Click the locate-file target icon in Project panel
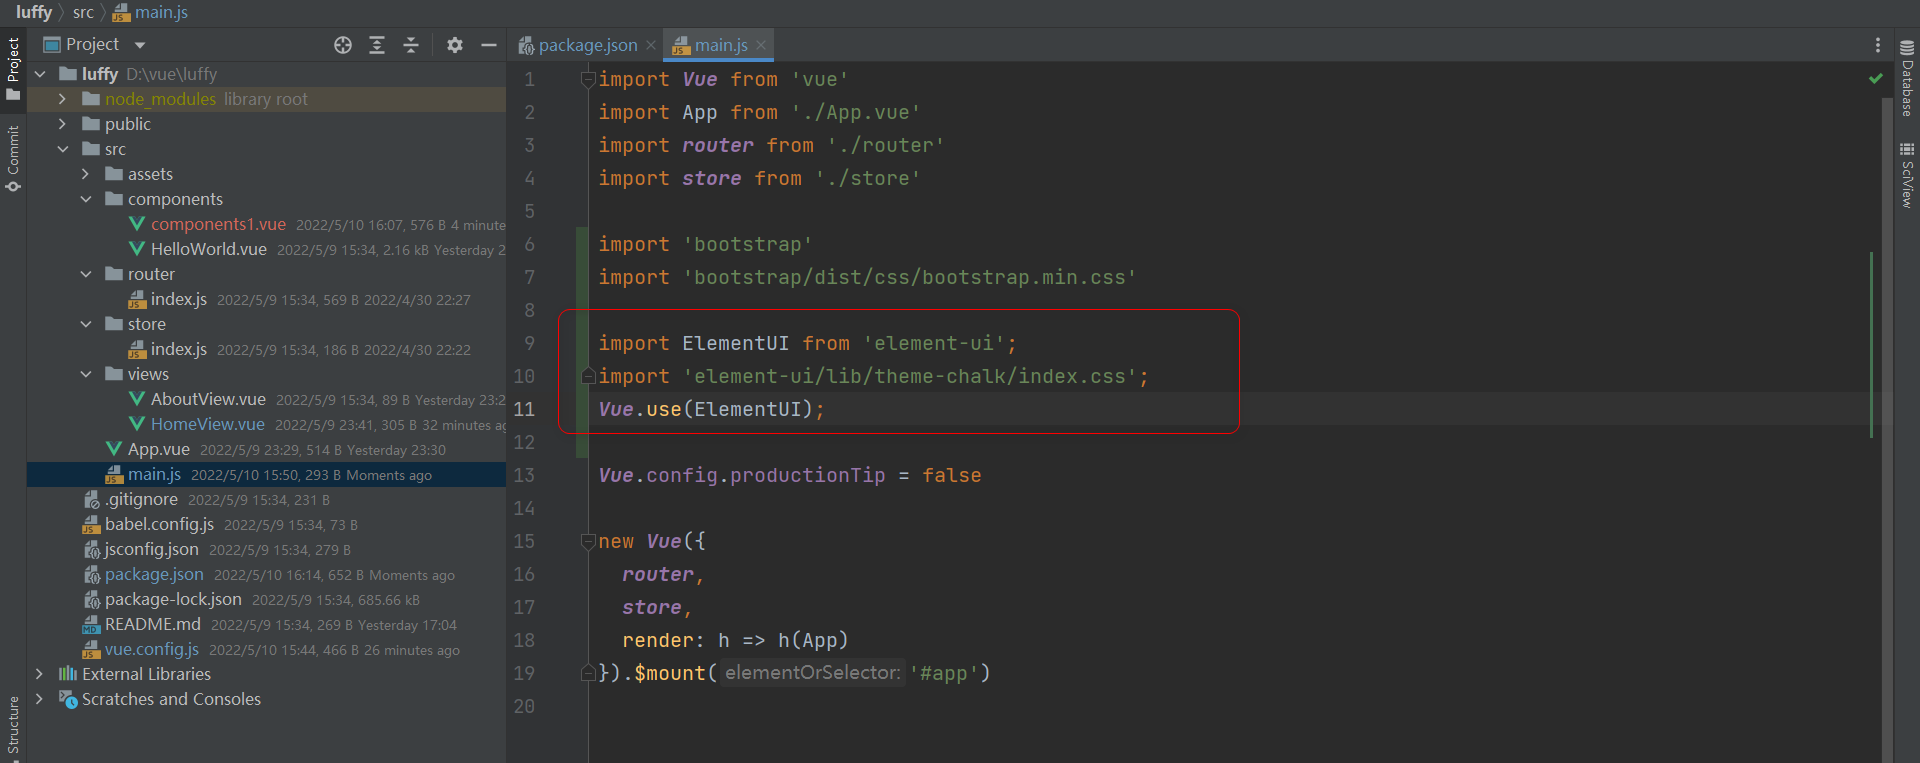 point(343,45)
